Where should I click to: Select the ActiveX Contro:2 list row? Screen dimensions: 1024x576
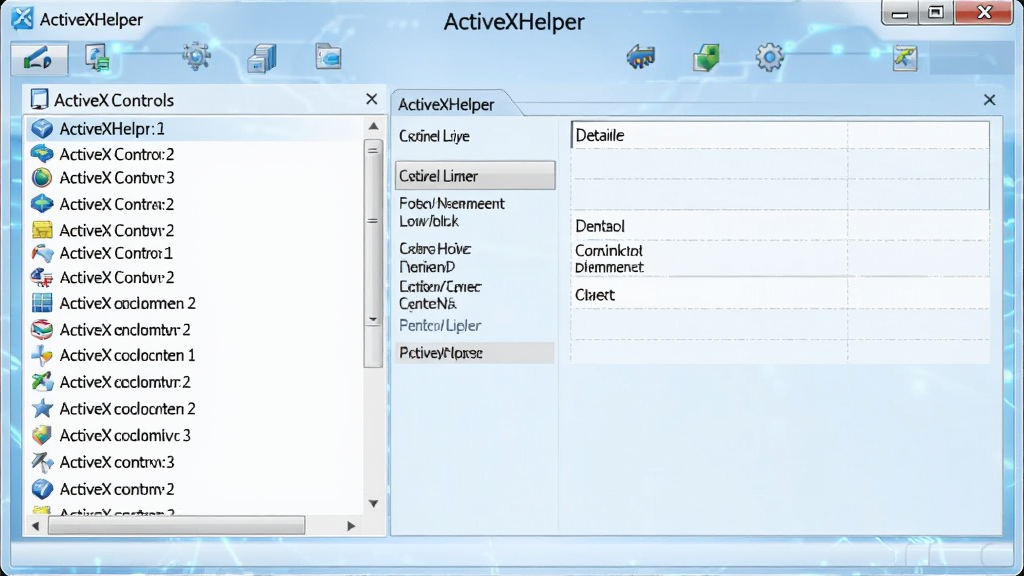[x=194, y=154]
